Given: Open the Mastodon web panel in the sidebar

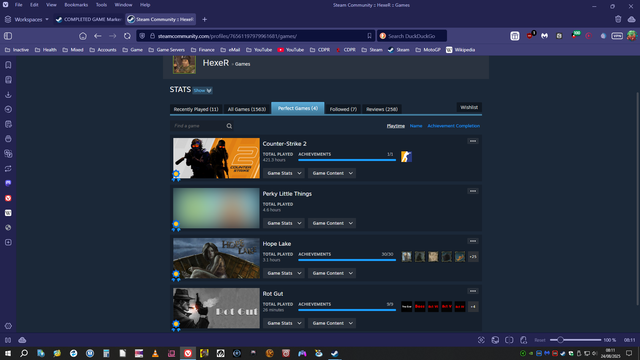Looking at the screenshot, I should (x=8, y=183).
